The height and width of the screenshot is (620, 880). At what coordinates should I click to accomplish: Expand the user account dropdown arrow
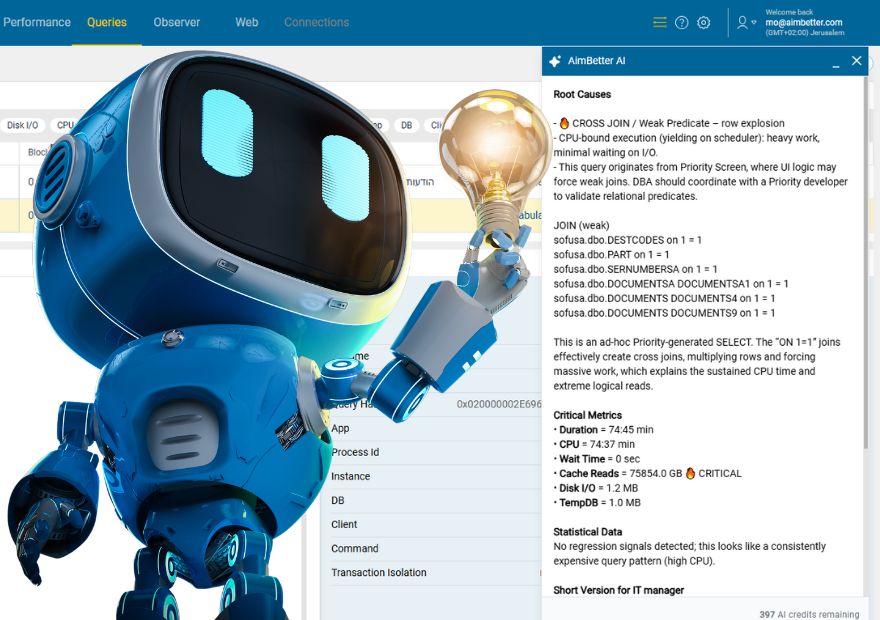tap(754, 23)
